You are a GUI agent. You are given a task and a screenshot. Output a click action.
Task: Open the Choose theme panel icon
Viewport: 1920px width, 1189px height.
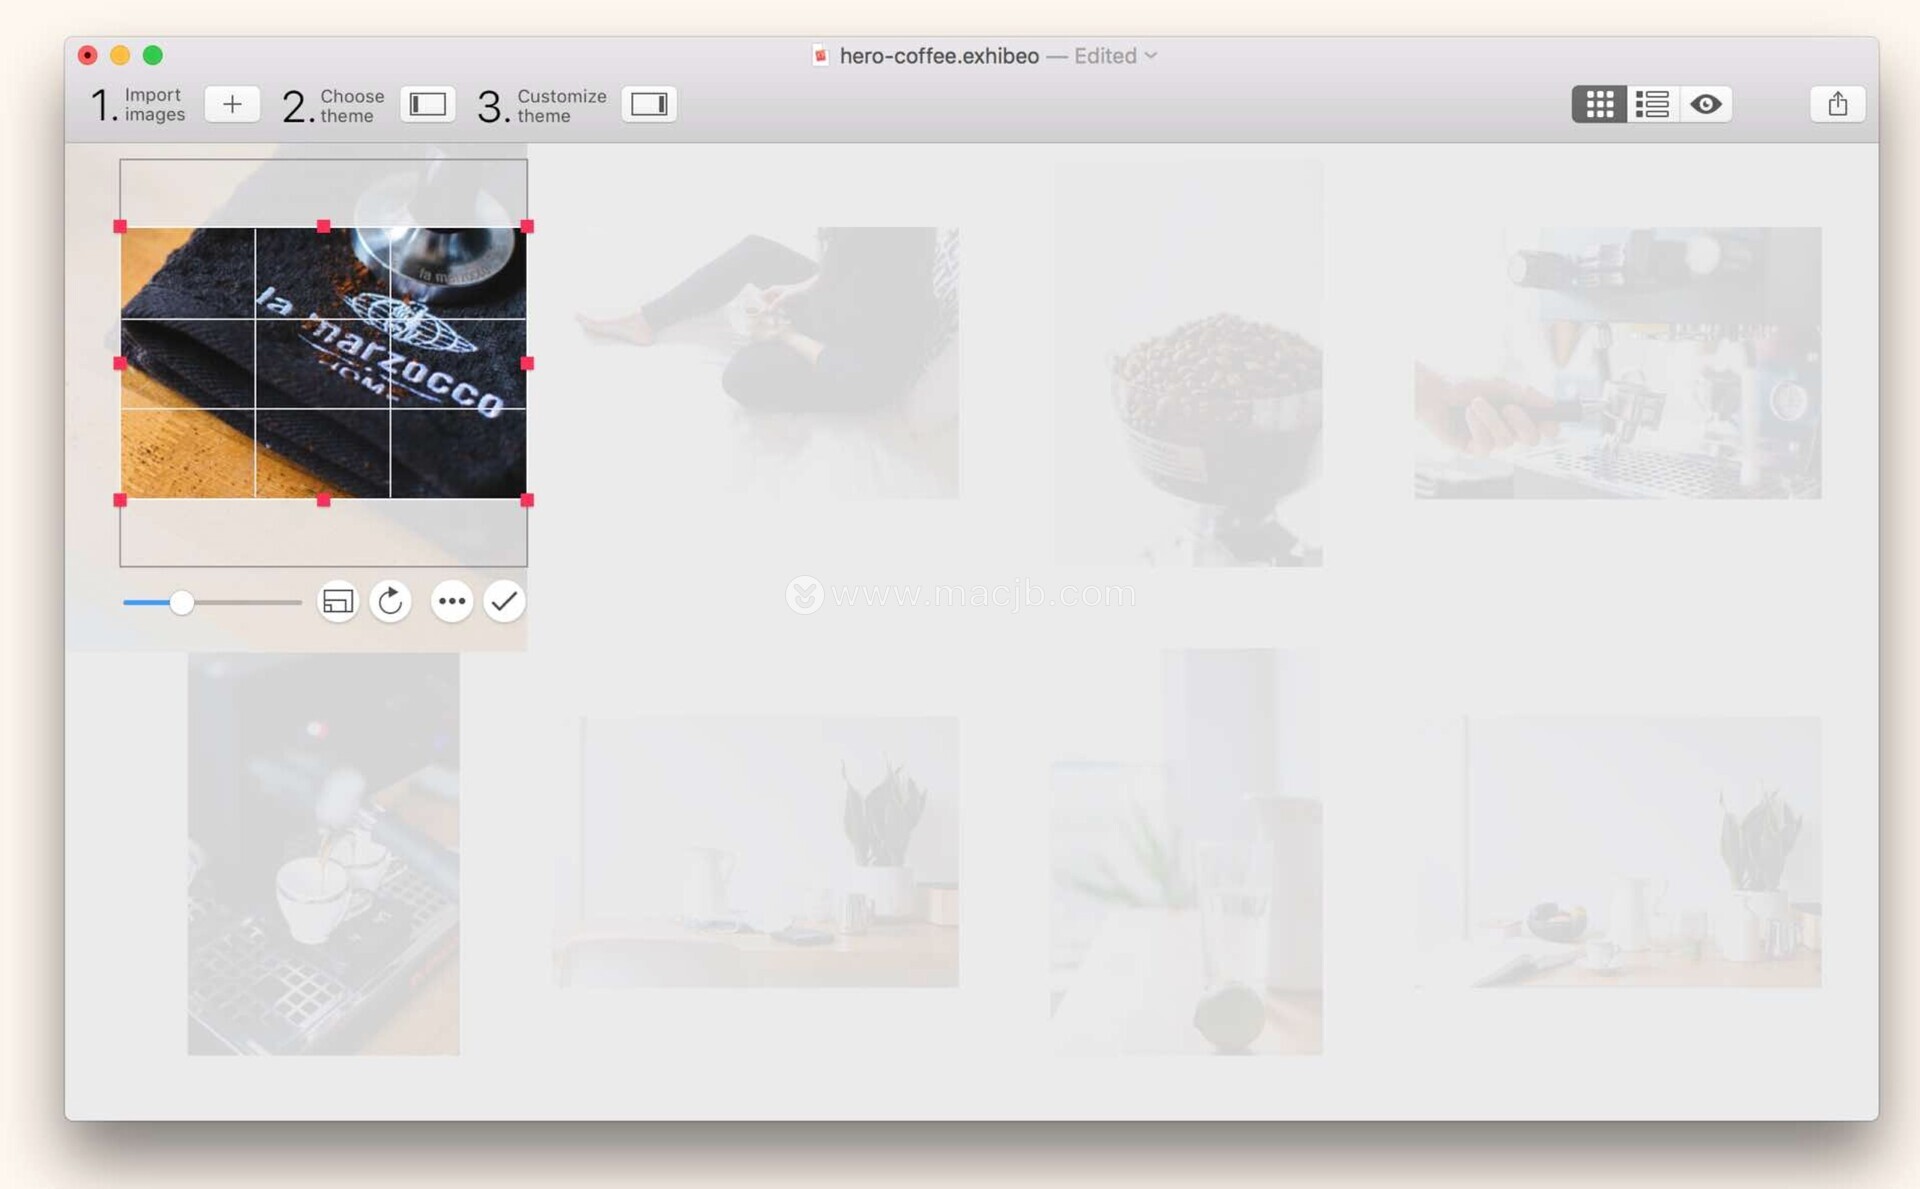coord(428,104)
